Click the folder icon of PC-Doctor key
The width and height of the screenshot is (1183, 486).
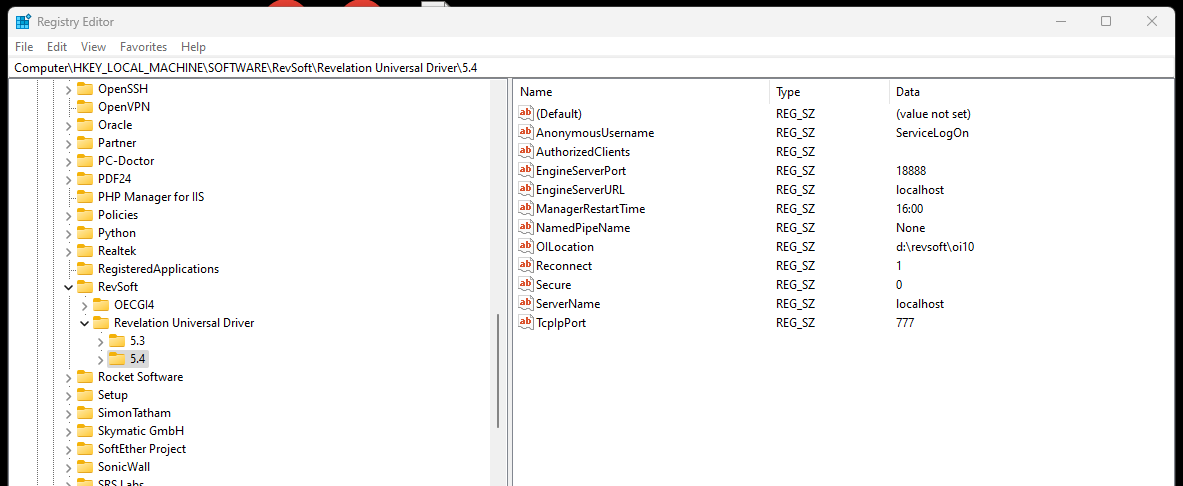[x=84, y=161]
